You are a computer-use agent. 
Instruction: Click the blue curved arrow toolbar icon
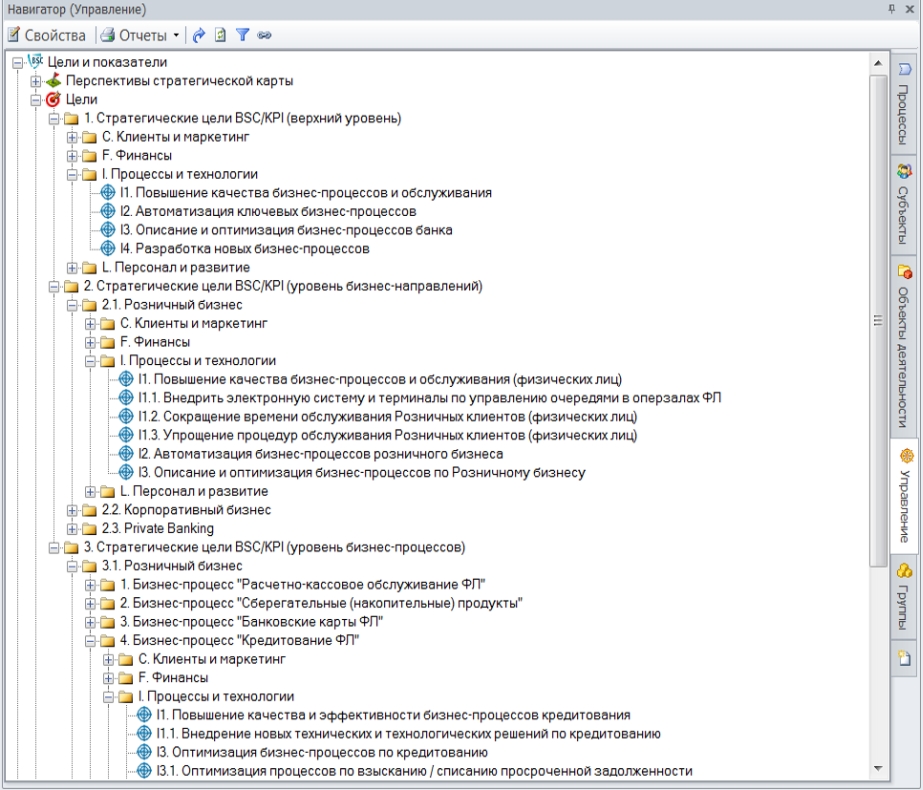(199, 35)
